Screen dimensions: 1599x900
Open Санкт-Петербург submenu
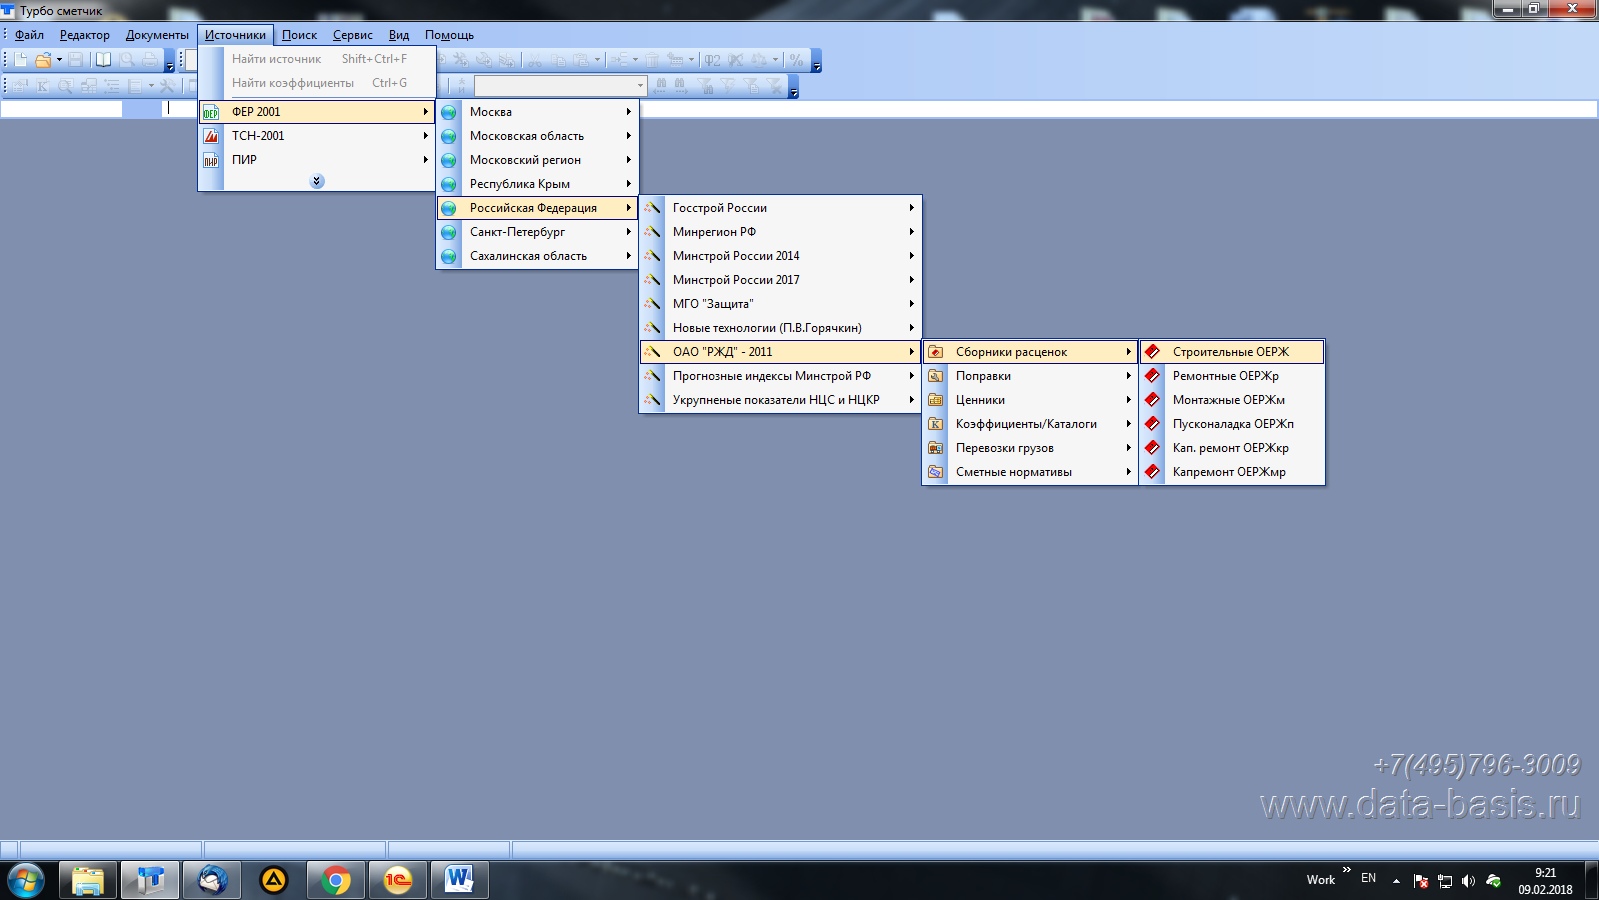pyautogui.click(x=537, y=232)
